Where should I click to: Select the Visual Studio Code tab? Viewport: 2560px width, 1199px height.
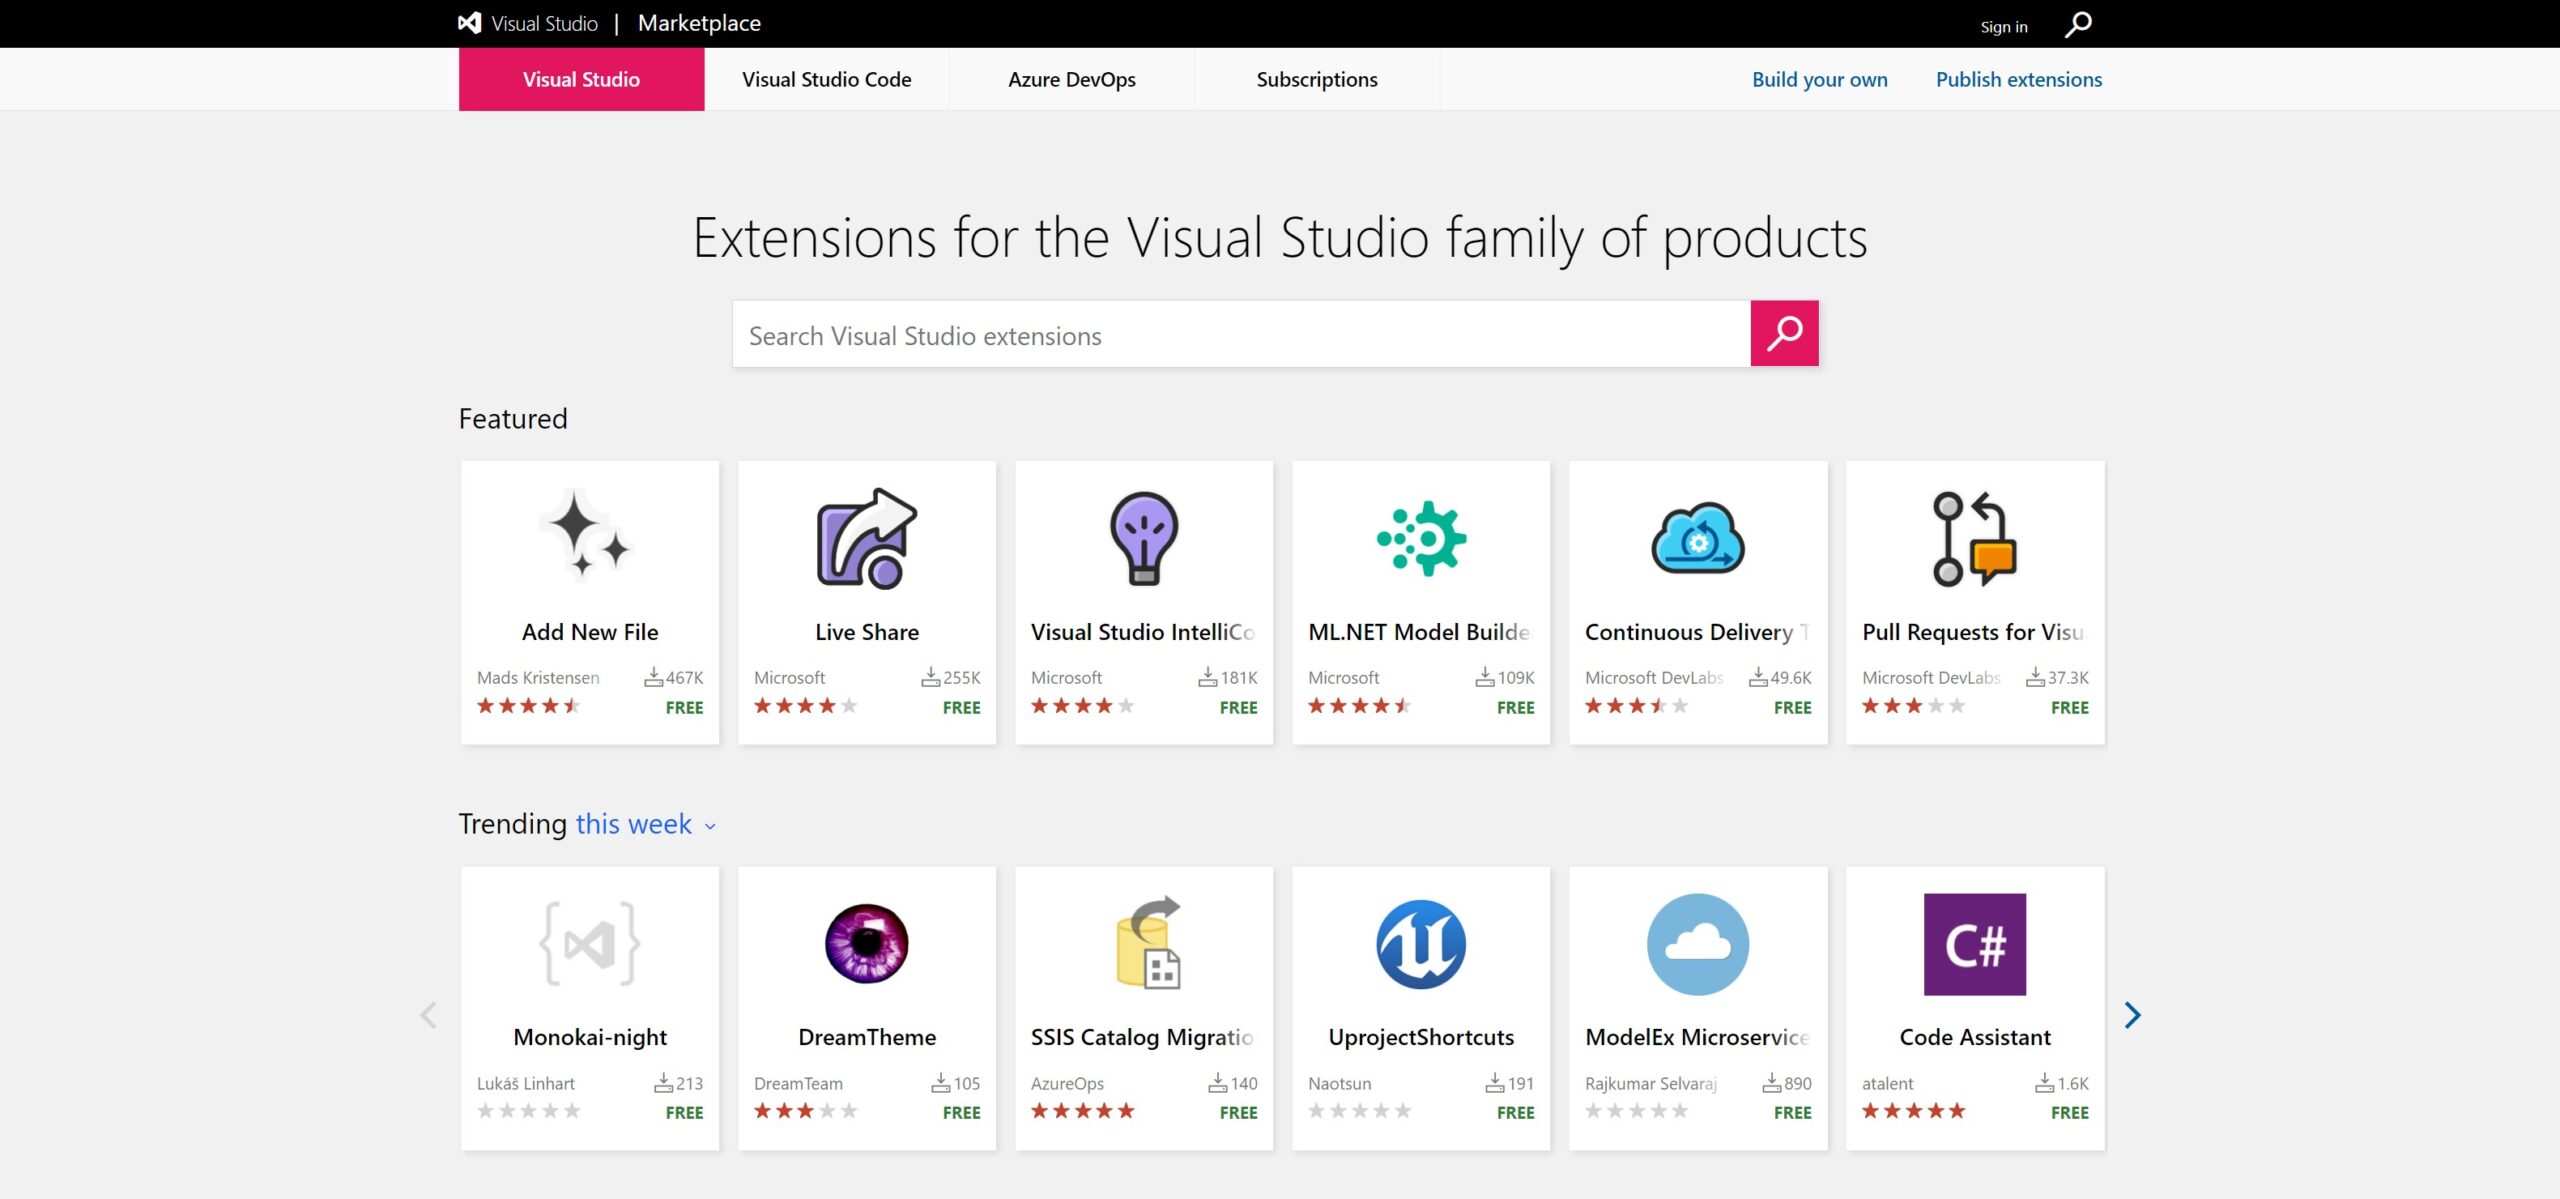click(x=826, y=77)
